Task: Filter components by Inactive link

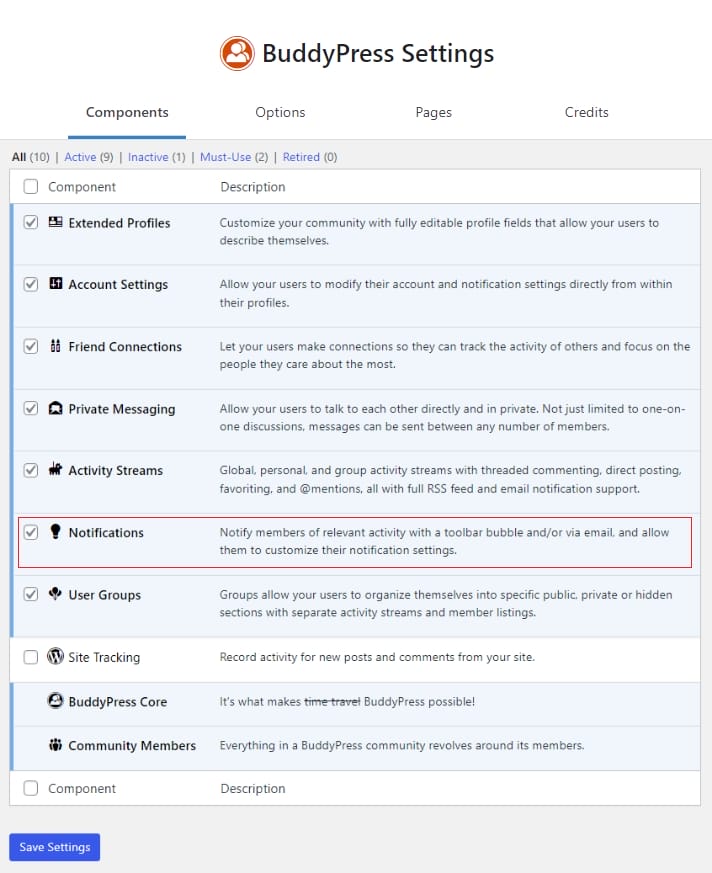Action: (x=148, y=157)
